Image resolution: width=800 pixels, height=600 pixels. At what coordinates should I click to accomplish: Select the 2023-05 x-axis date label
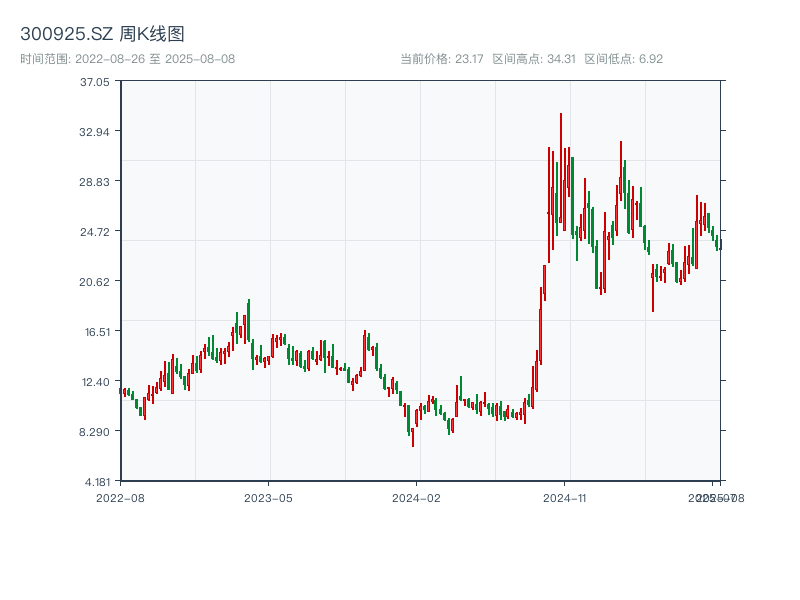point(269,497)
